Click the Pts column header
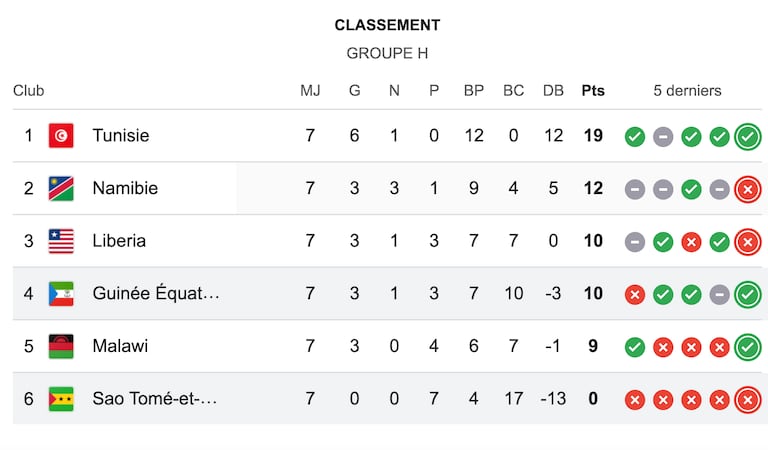 (593, 91)
